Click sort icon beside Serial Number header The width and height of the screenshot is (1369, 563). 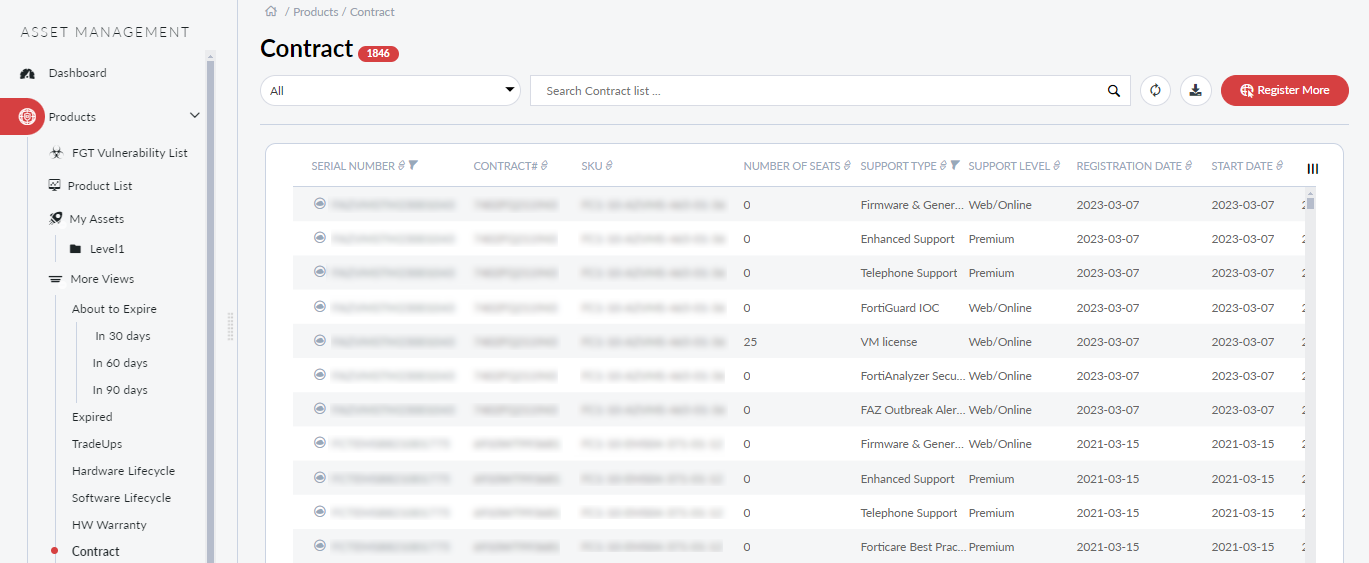click(402, 166)
